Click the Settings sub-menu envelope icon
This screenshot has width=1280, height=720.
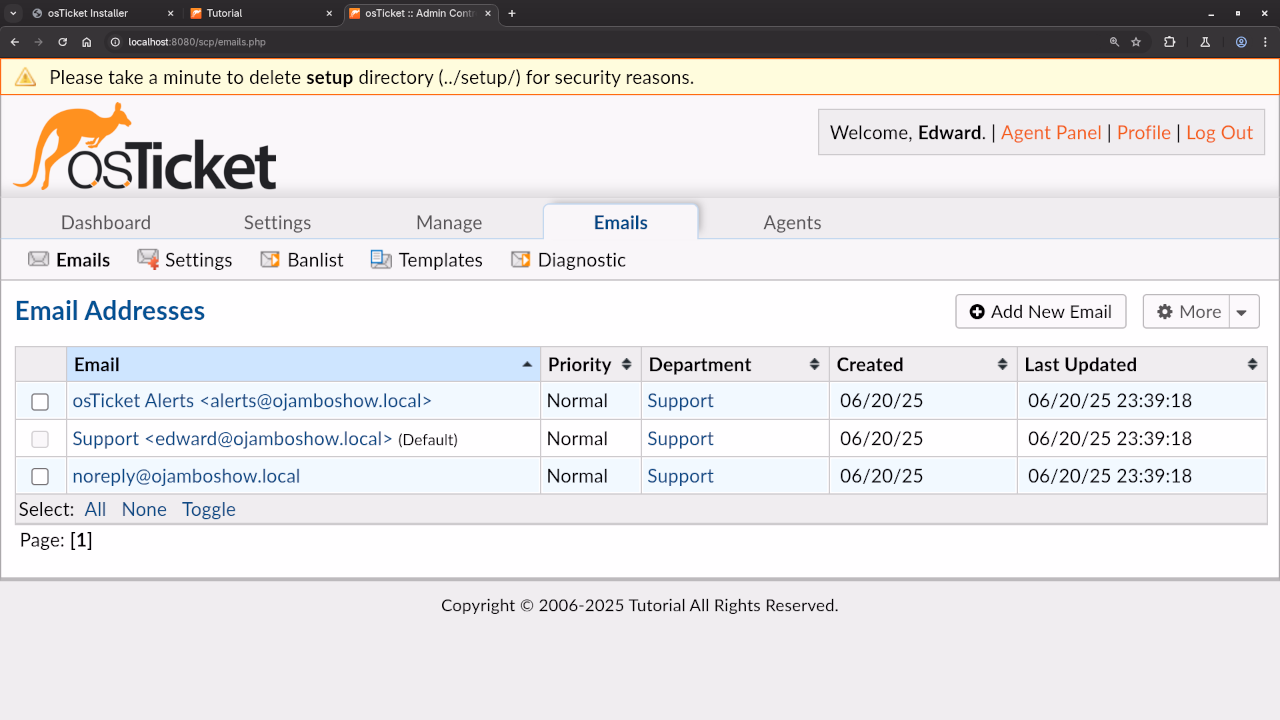pyautogui.click(x=148, y=260)
